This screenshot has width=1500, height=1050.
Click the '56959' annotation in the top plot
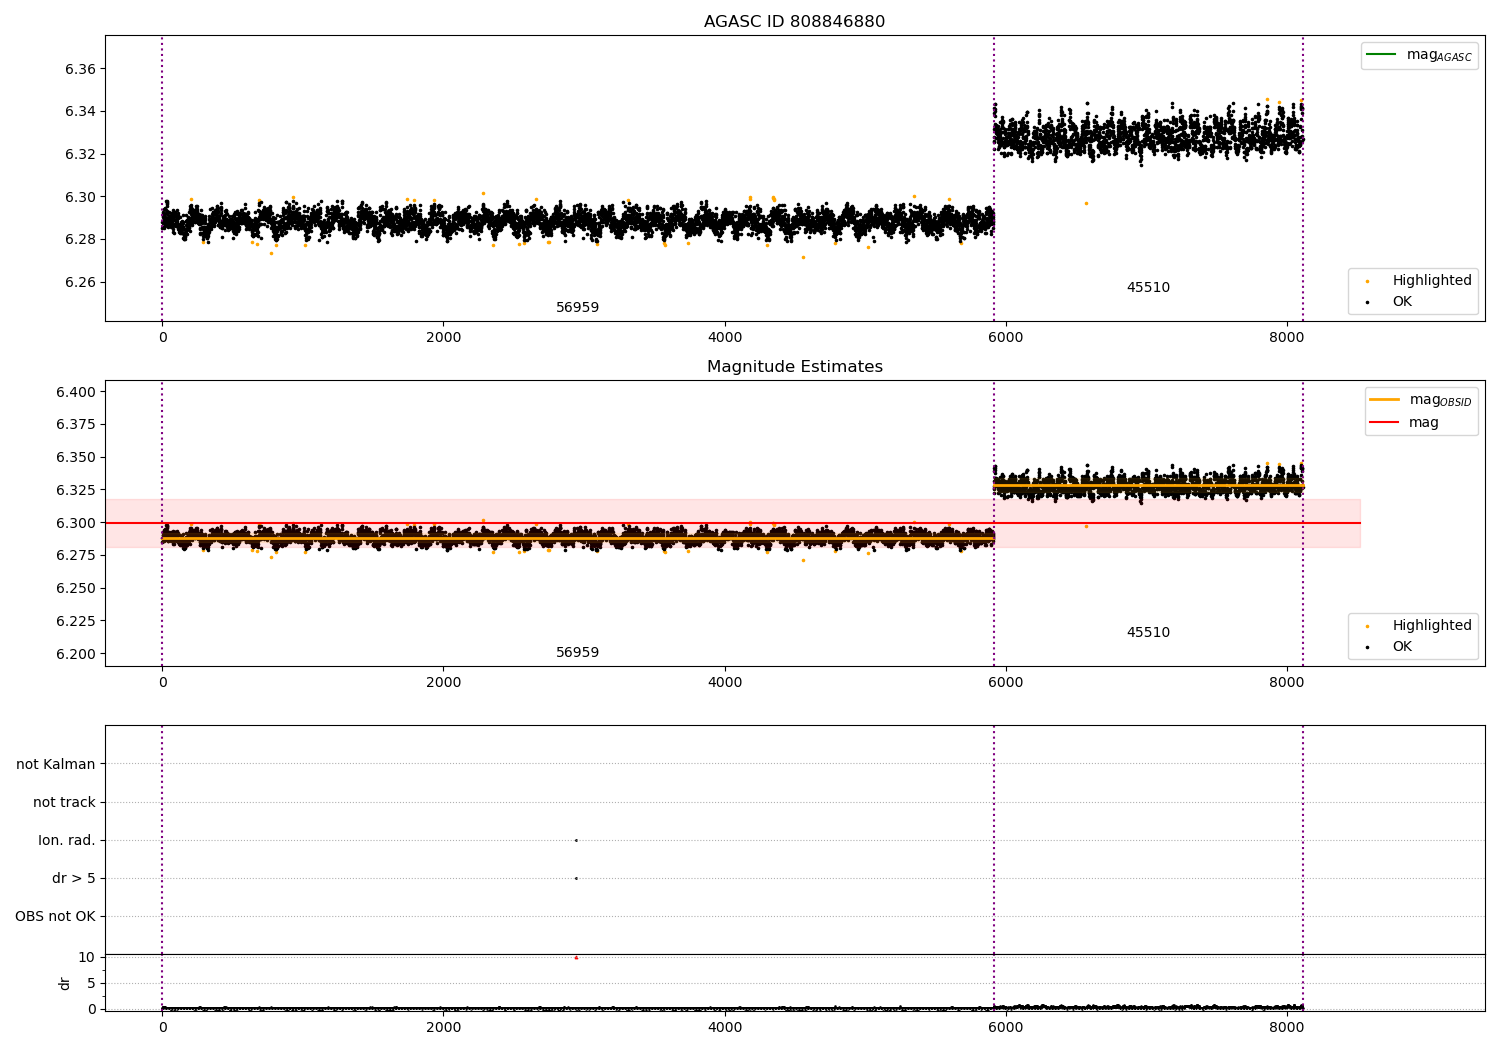coord(577,308)
